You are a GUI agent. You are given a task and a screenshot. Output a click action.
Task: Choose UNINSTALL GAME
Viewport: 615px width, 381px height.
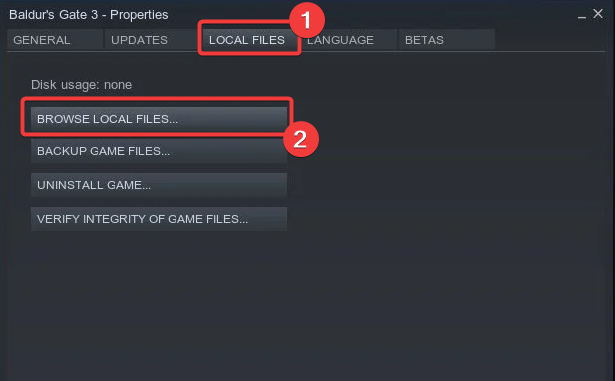click(159, 185)
